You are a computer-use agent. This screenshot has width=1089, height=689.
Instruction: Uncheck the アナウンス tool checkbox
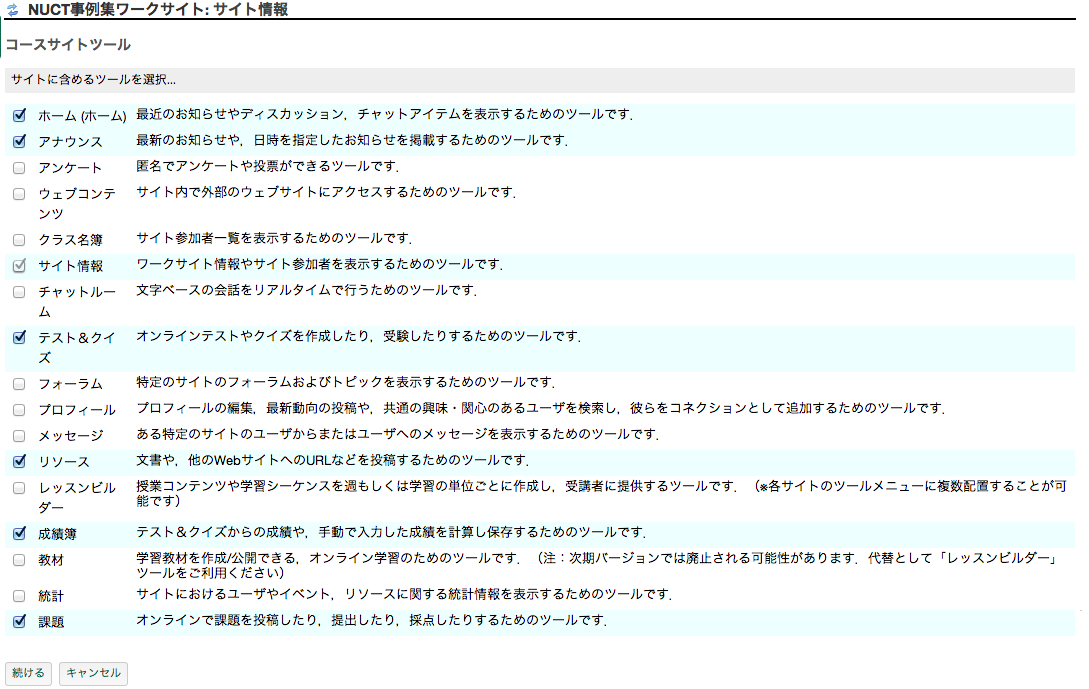pyautogui.click(x=19, y=141)
